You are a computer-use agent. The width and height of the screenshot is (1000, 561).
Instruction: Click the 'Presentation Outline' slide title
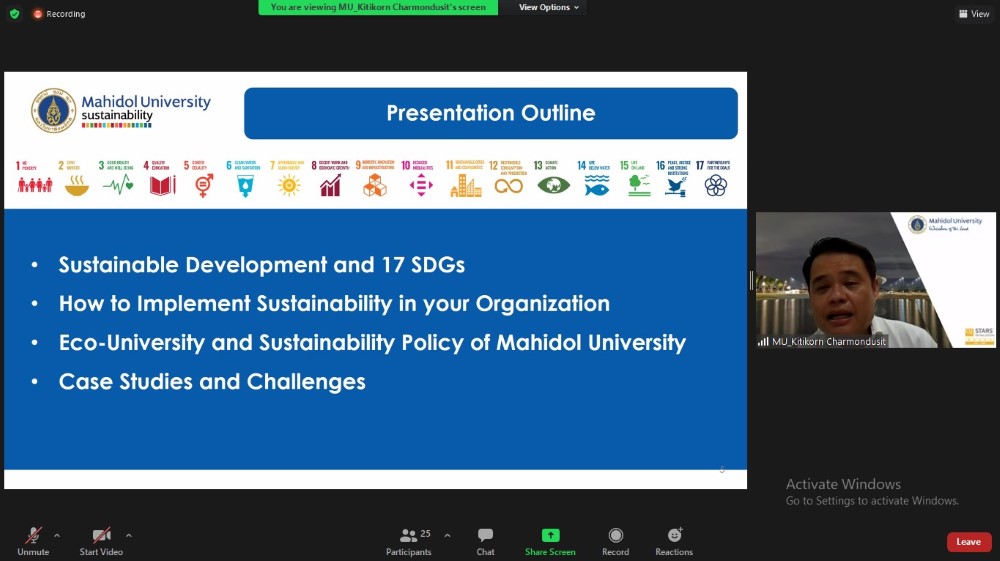tap(490, 113)
